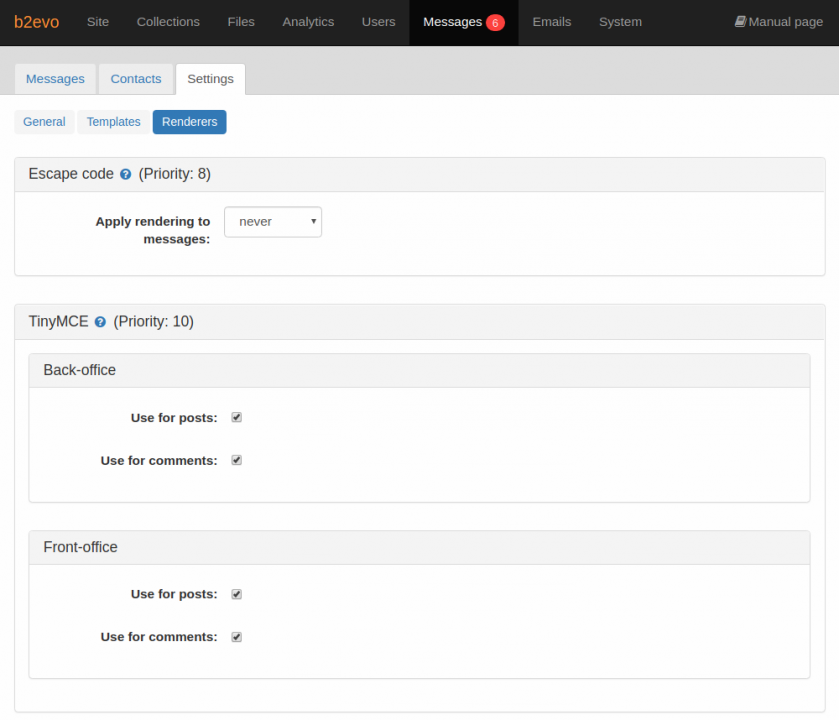The image size is (839, 720).
Task: Click Back-office Use for comments label
Action: click(159, 461)
